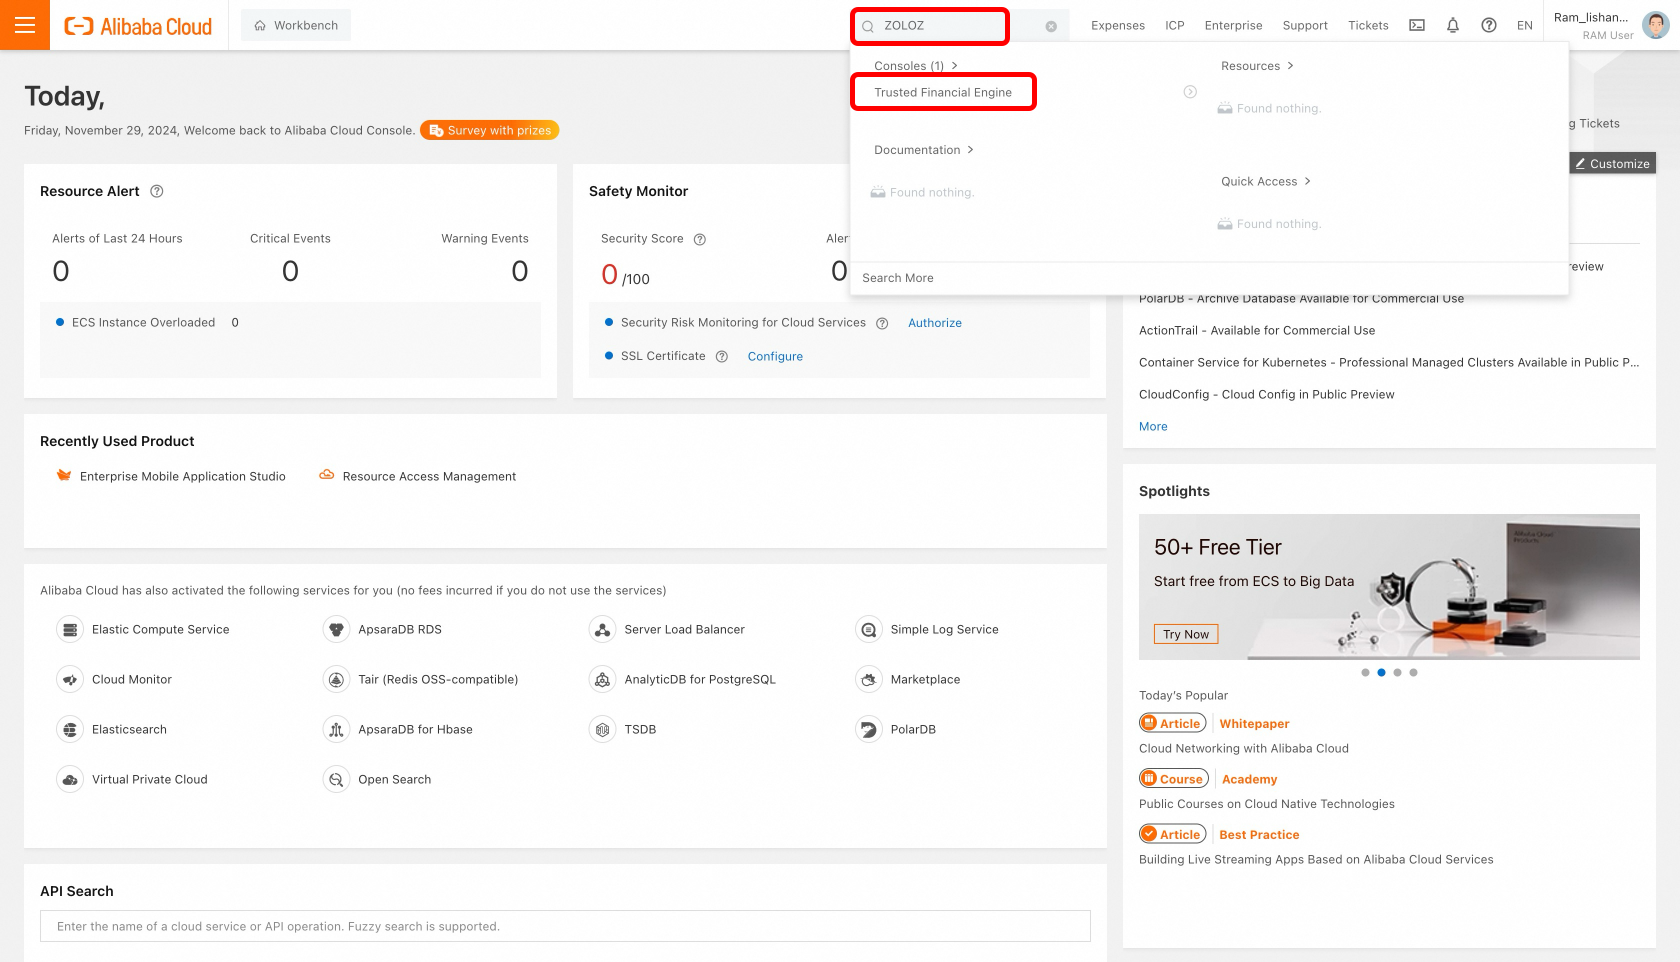Show the Resource Alert help tooltip
Viewport: 1680px width, 962px height.
(157, 191)
